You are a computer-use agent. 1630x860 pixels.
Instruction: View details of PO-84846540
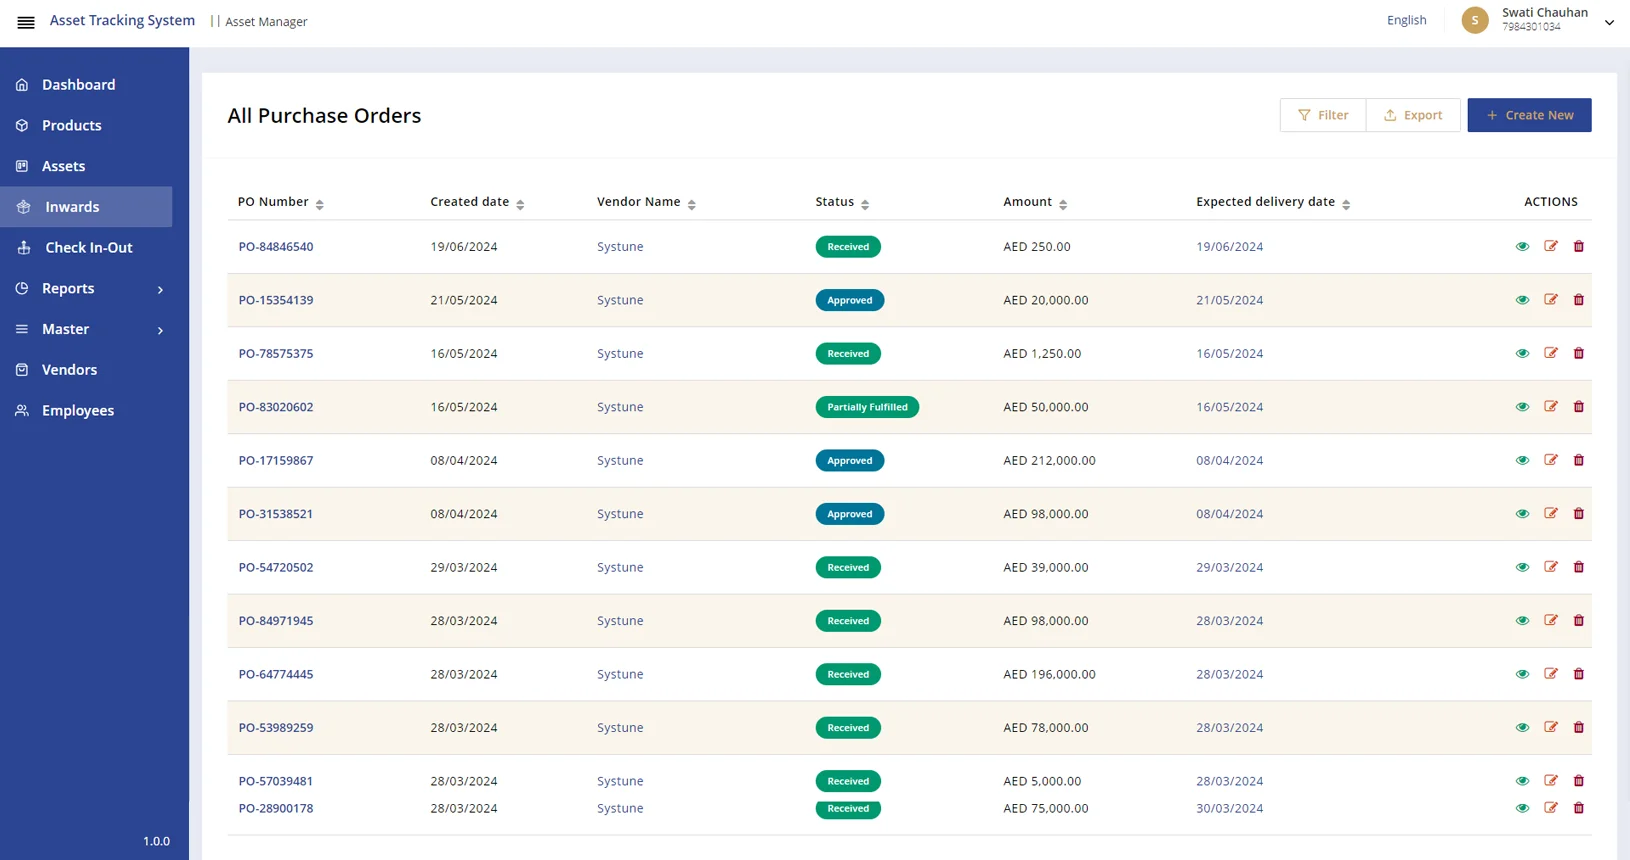tap(1522, 246)
